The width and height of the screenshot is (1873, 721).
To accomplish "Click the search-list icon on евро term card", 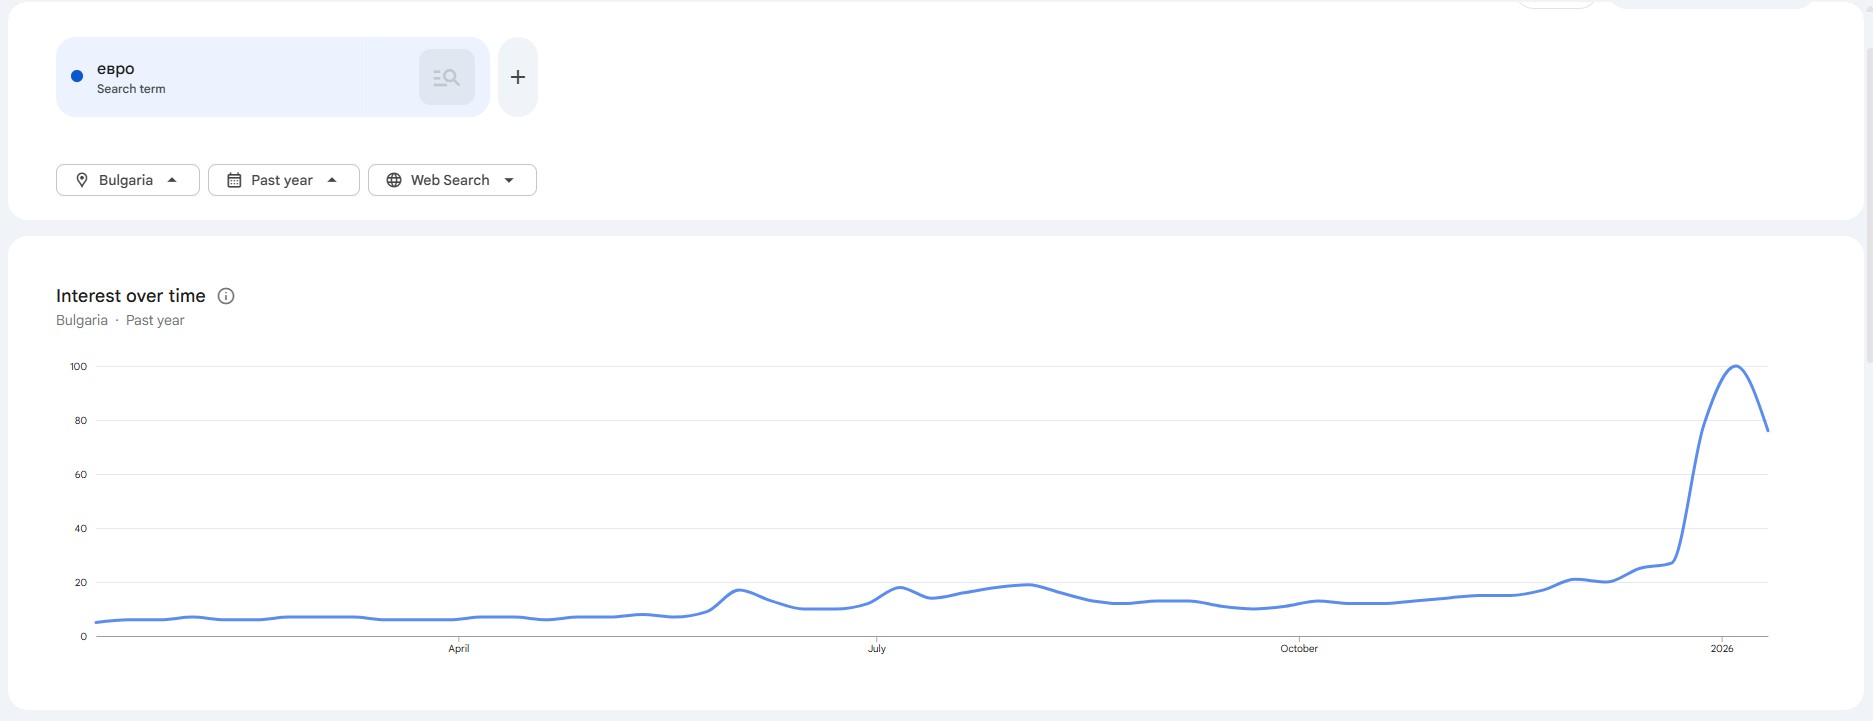I will [447, 76].
